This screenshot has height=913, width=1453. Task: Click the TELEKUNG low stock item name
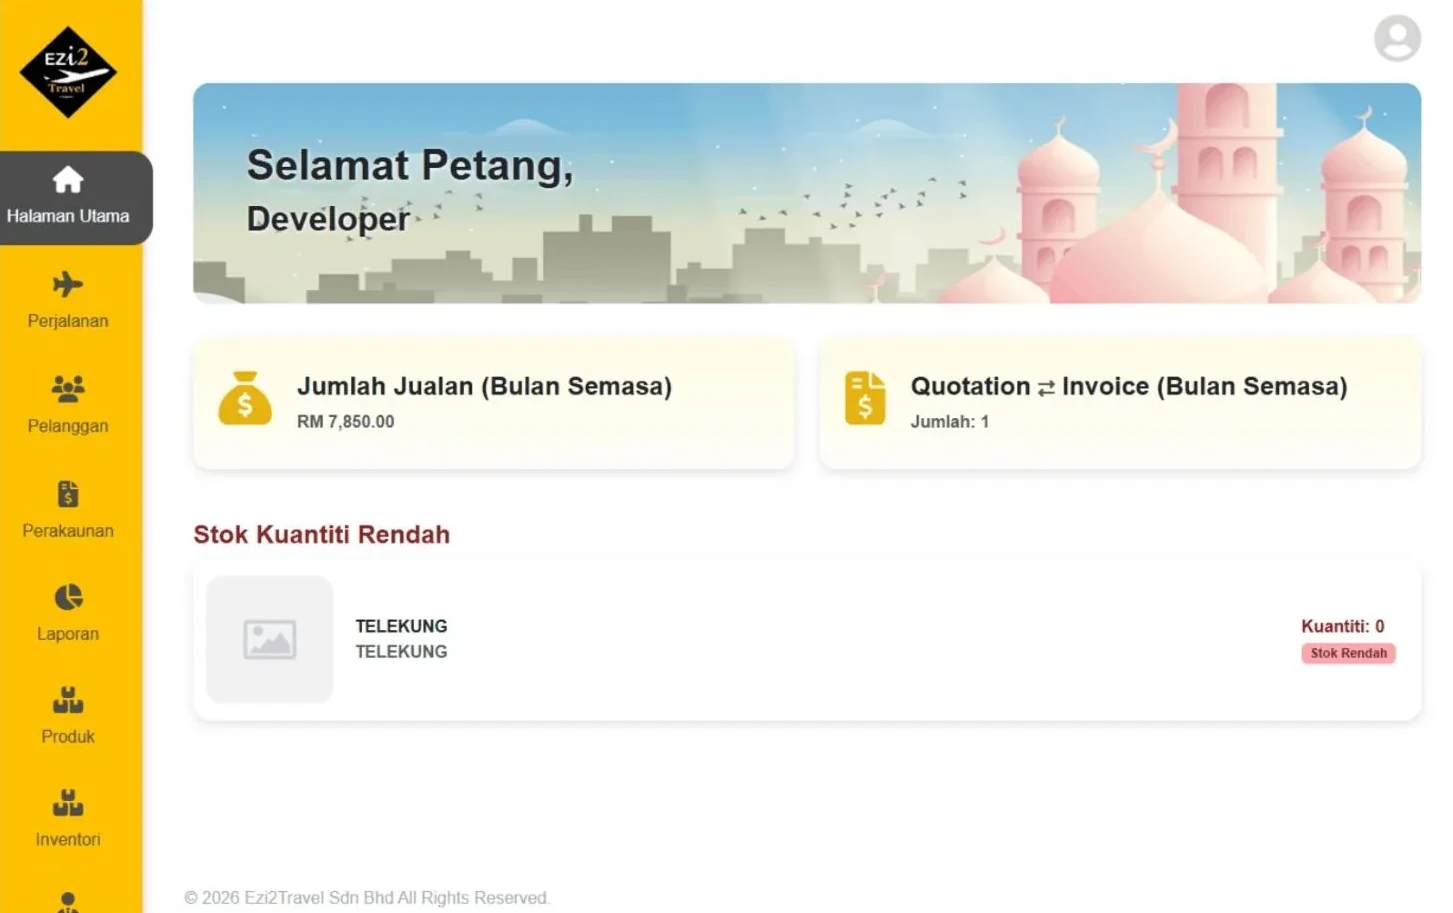[401, 626]
